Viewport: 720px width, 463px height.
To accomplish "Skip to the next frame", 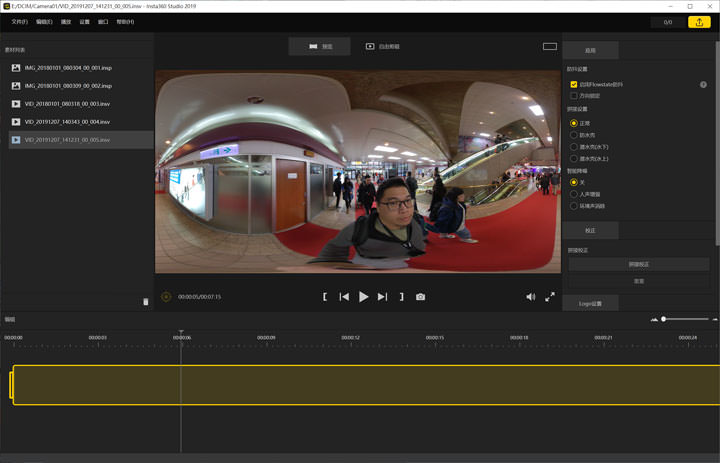I will pyautogui.click(x=382, y=297).
